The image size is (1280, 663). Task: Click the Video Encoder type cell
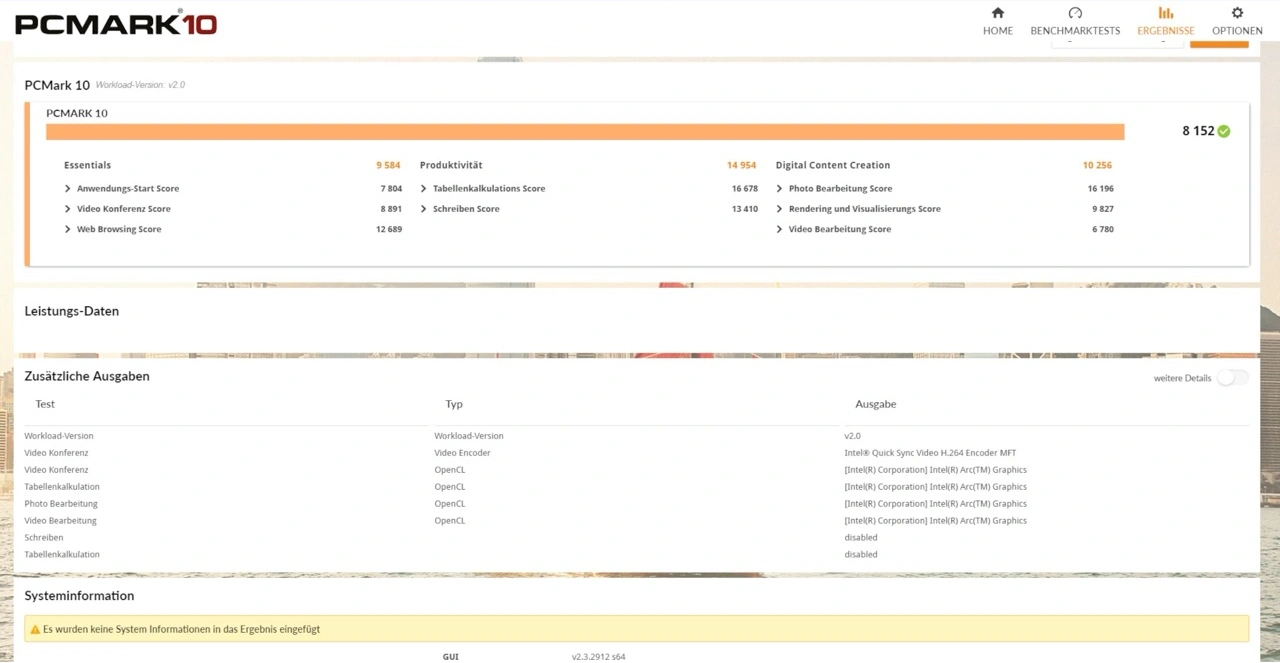[x=462, y=453]
